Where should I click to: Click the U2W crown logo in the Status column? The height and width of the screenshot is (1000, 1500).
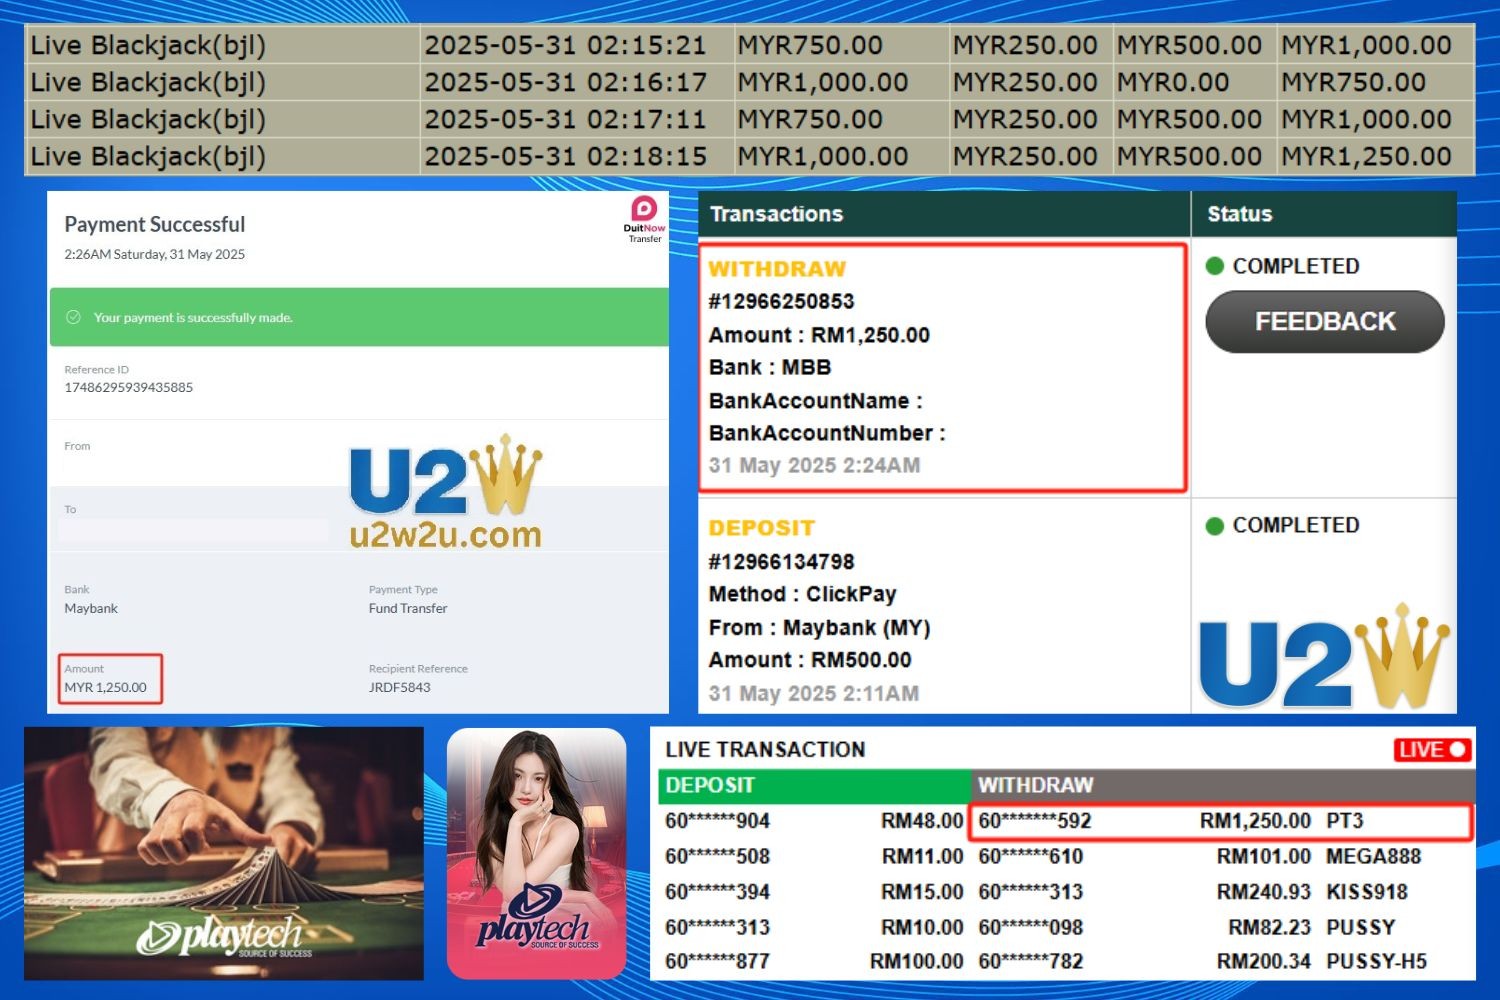pyautogui.click(x=1324, y=657)
